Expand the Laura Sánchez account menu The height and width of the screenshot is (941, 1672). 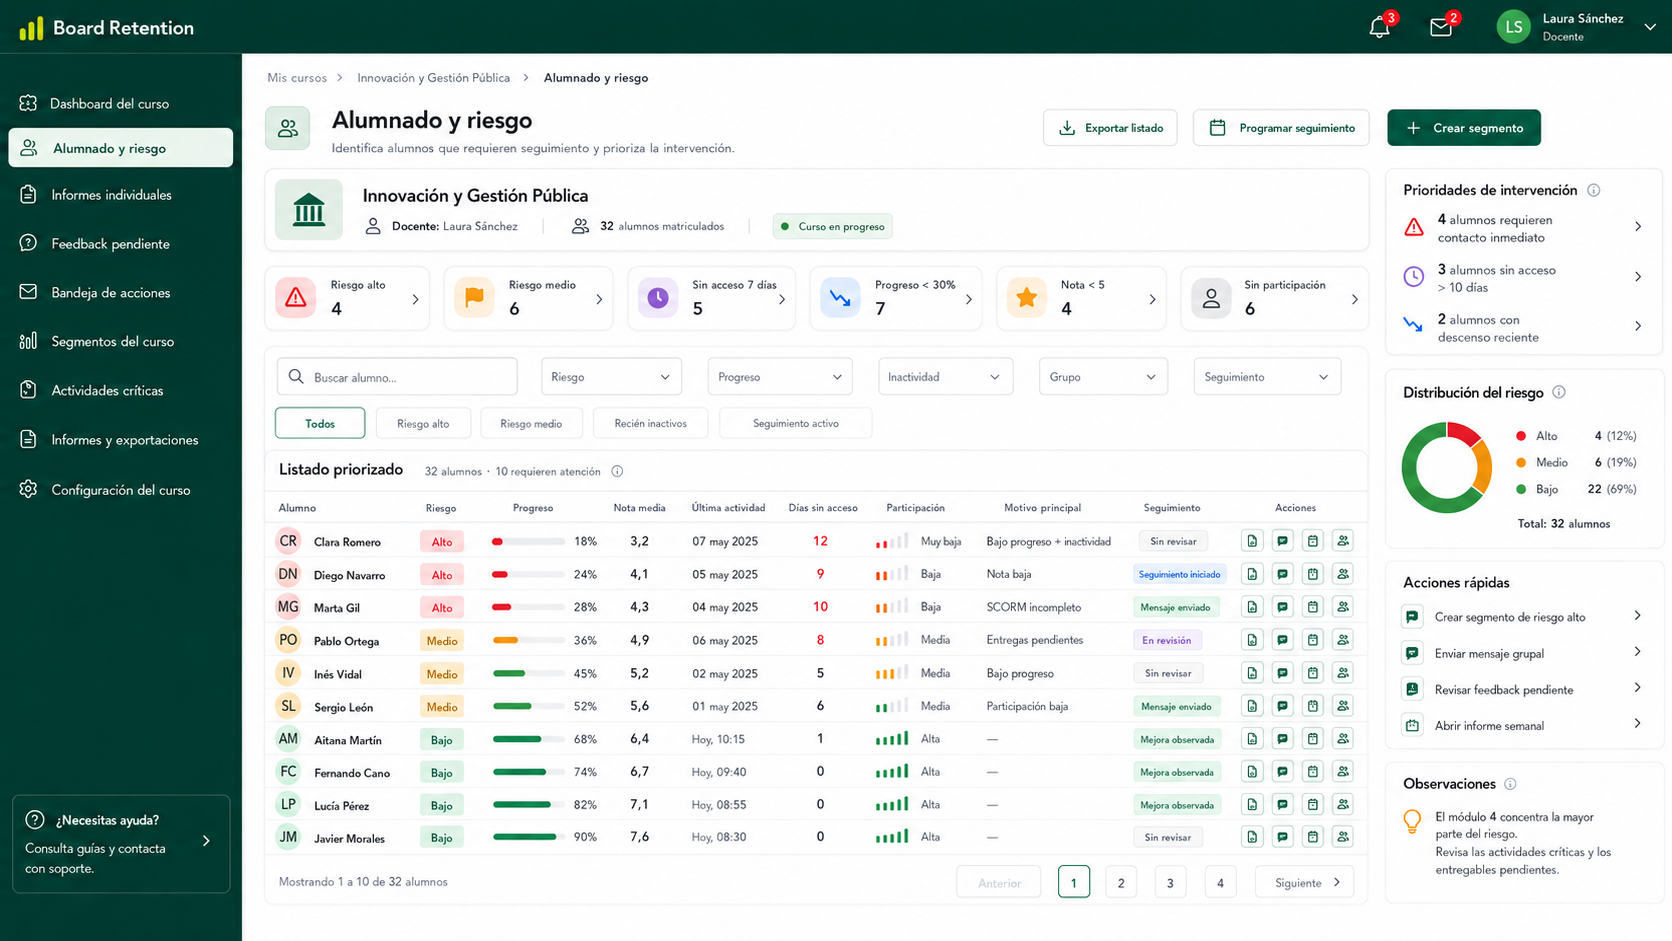click(1650, 27)
